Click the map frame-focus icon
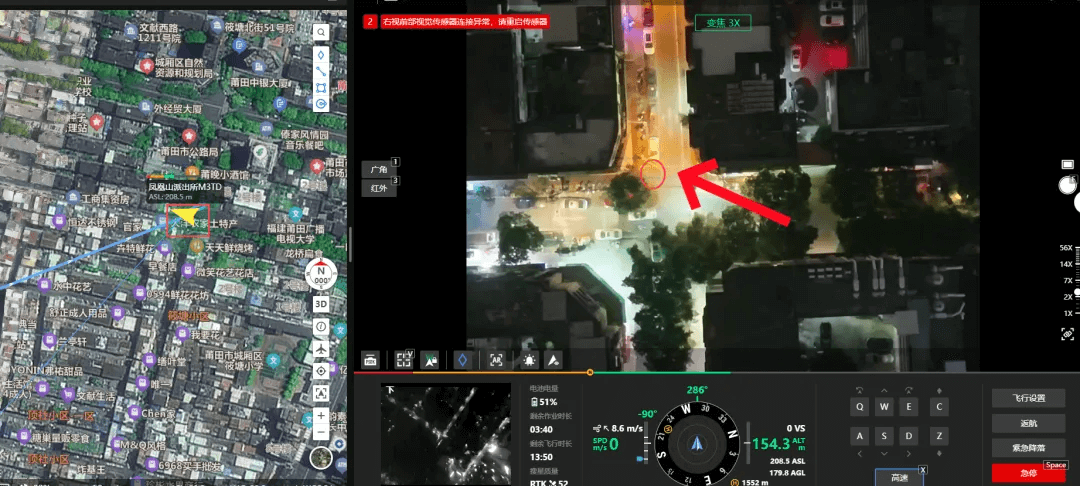The width and height of the screenshot is (1080, 486). click(x=321, y=393)
